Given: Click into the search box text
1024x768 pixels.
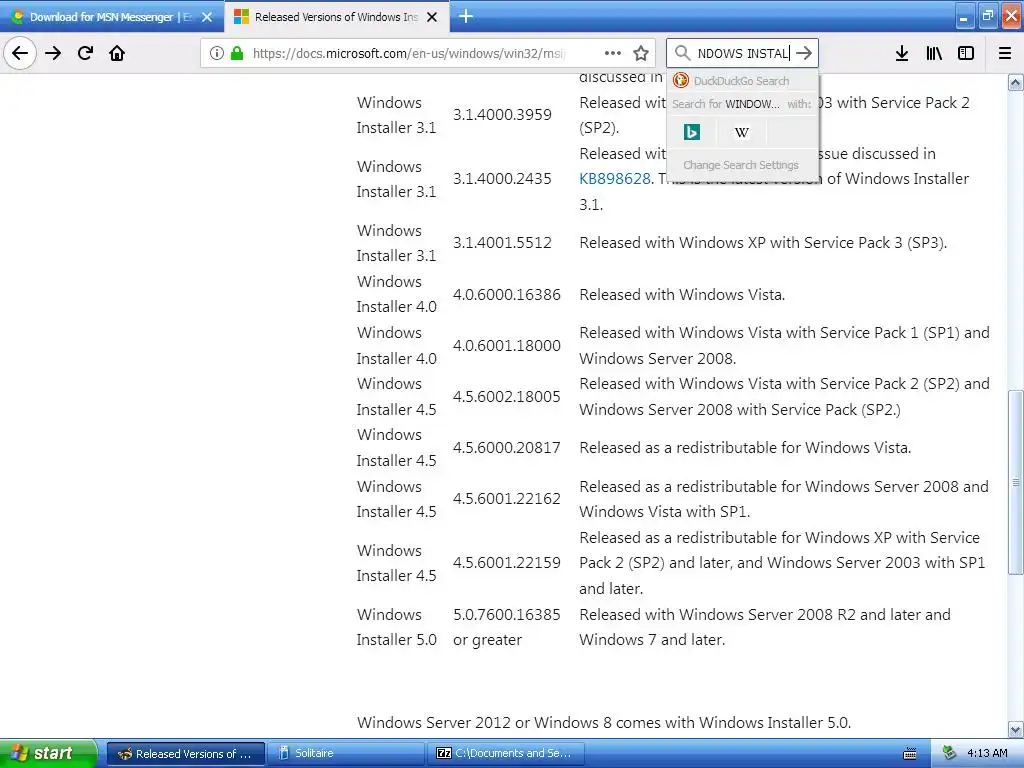Looking at the screenshot, I should (x=743, y=53).
